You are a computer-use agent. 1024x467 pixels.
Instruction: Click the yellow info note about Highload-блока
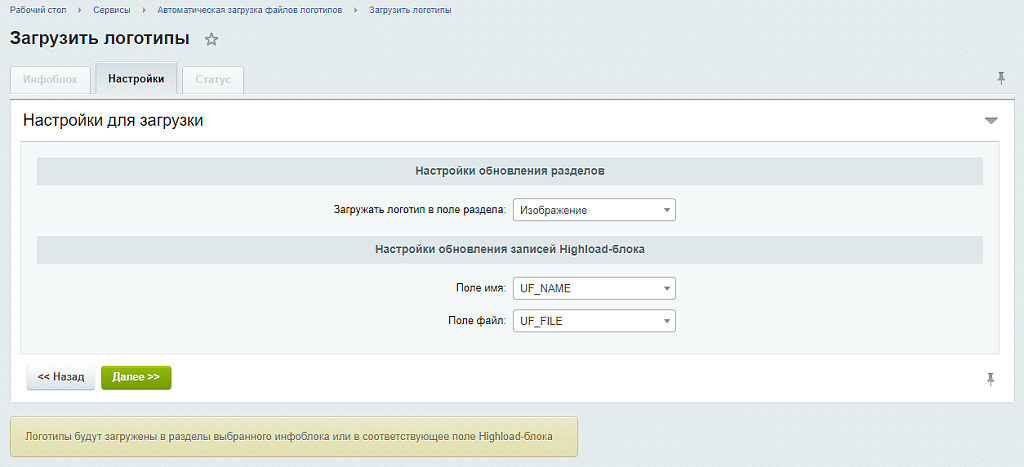(x=294, y=437)
